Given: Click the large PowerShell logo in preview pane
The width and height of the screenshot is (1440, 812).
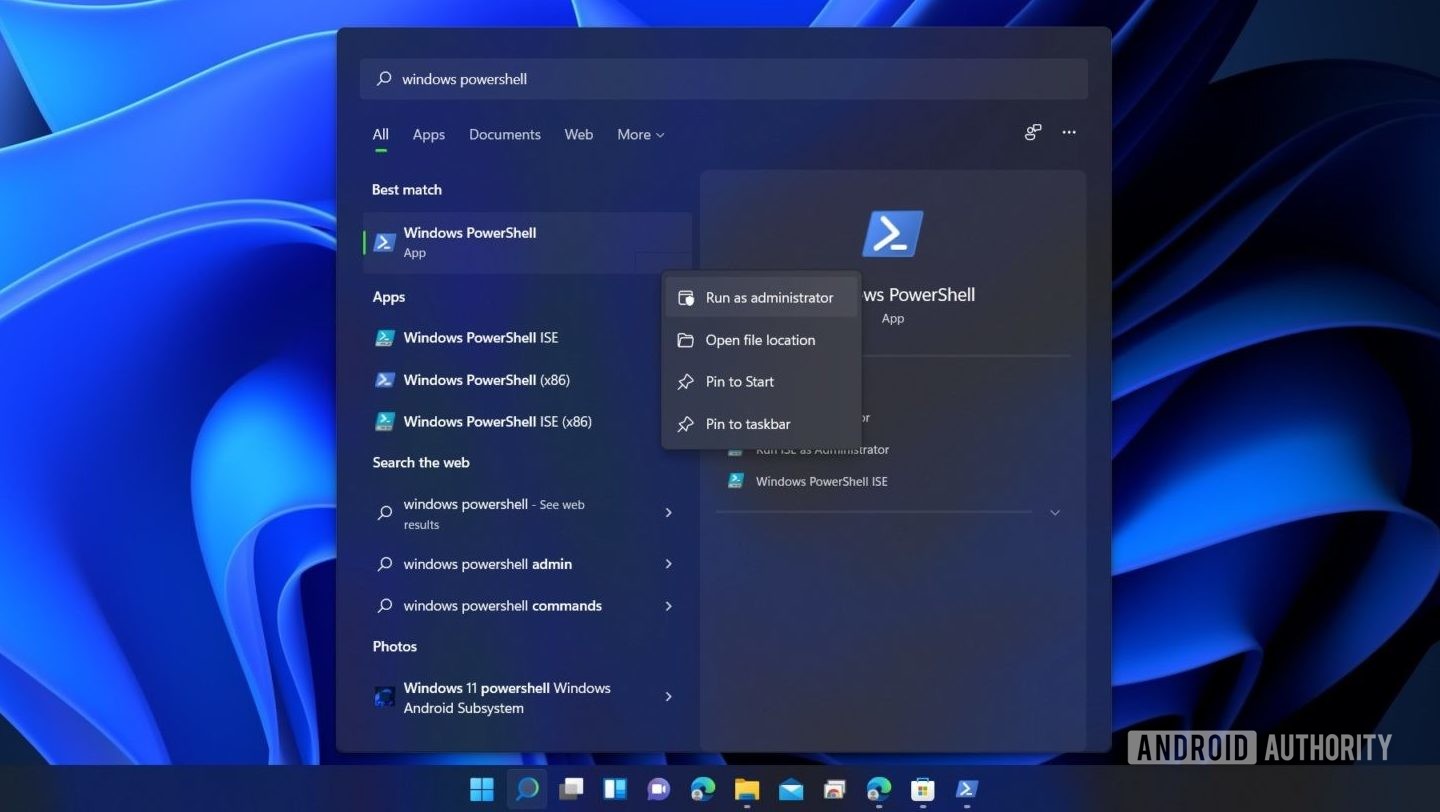Looking at the screenshot, I should coord(893,233).
